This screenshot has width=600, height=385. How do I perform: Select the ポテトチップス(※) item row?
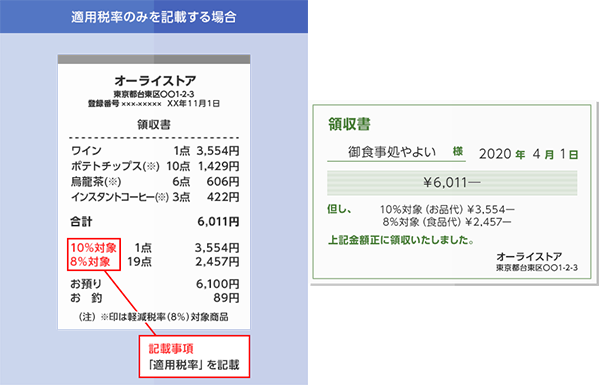(155, 166)
